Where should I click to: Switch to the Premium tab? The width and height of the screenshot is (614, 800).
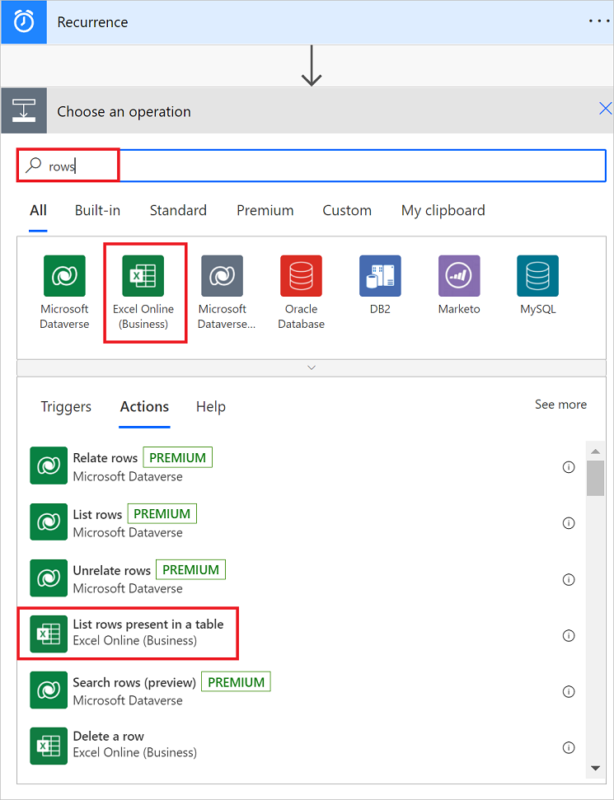point(265,210)
